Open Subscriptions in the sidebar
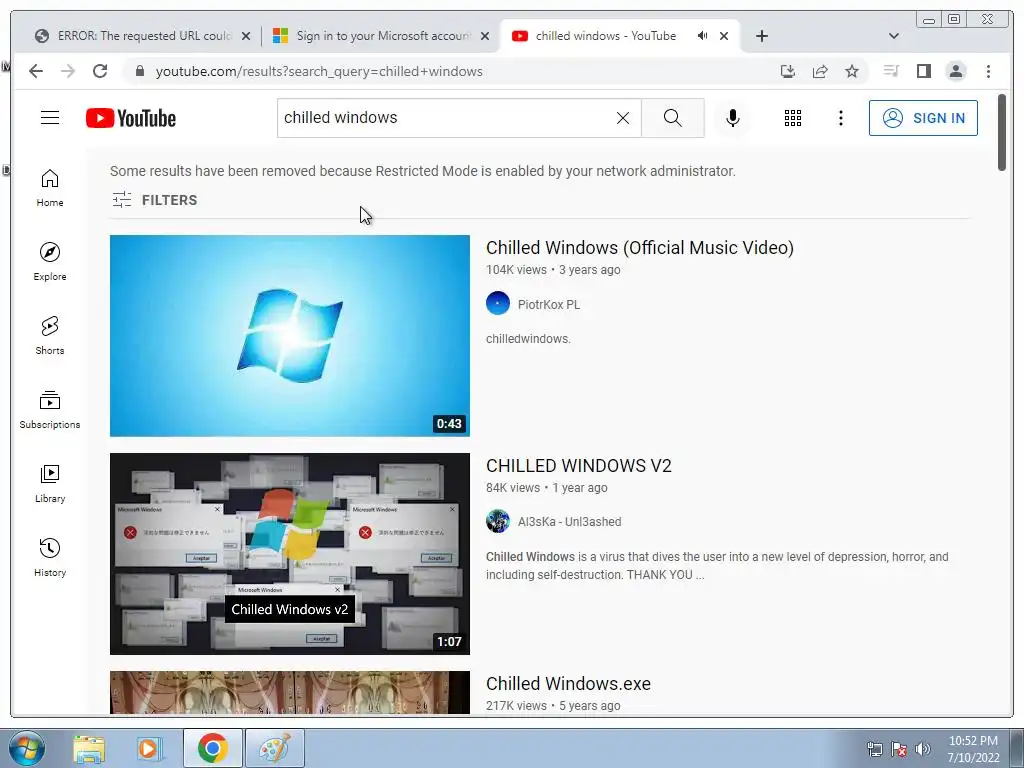Screen dimensions: 1024x768 click(x=50, y=409)
